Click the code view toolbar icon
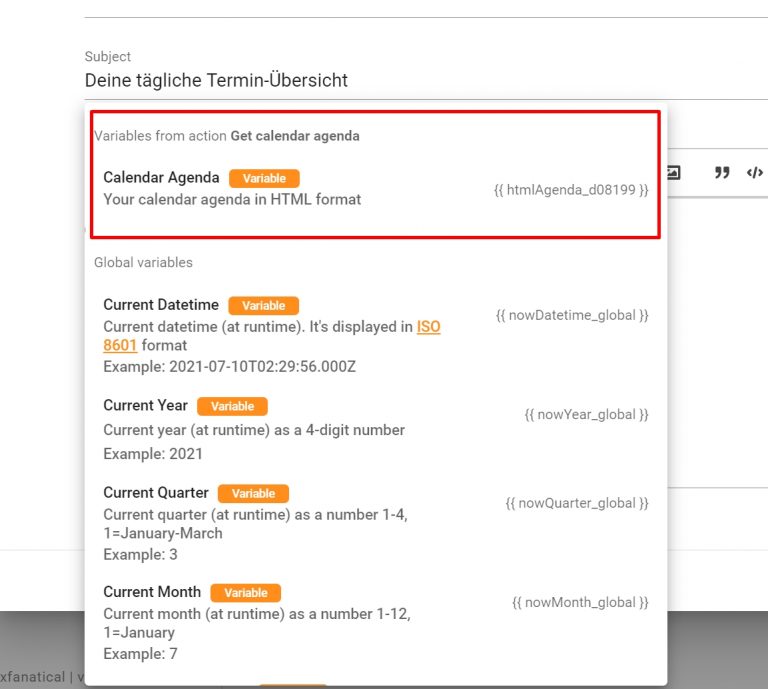Image resolution: width=768 pixels, height=689 pixels. tap(755, 172)
